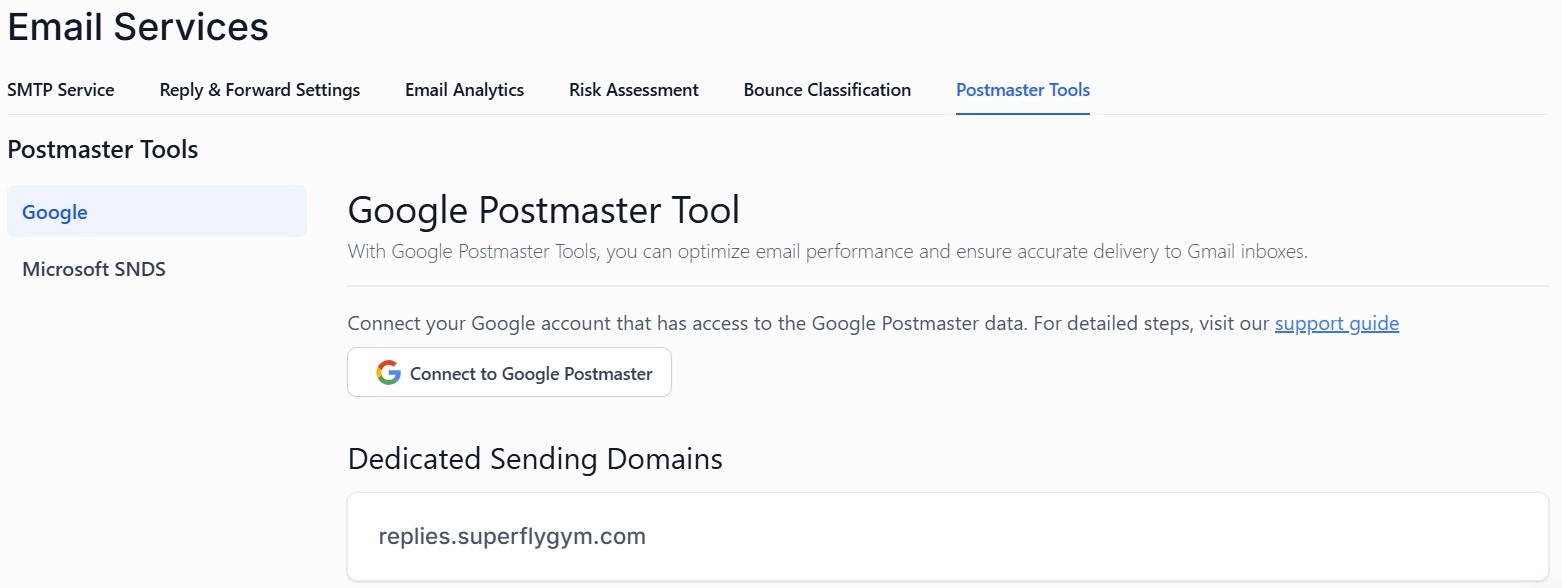Select Google in the Postmaster sidebar
Screen dimensions: 1562x588
tap(157, 212)
